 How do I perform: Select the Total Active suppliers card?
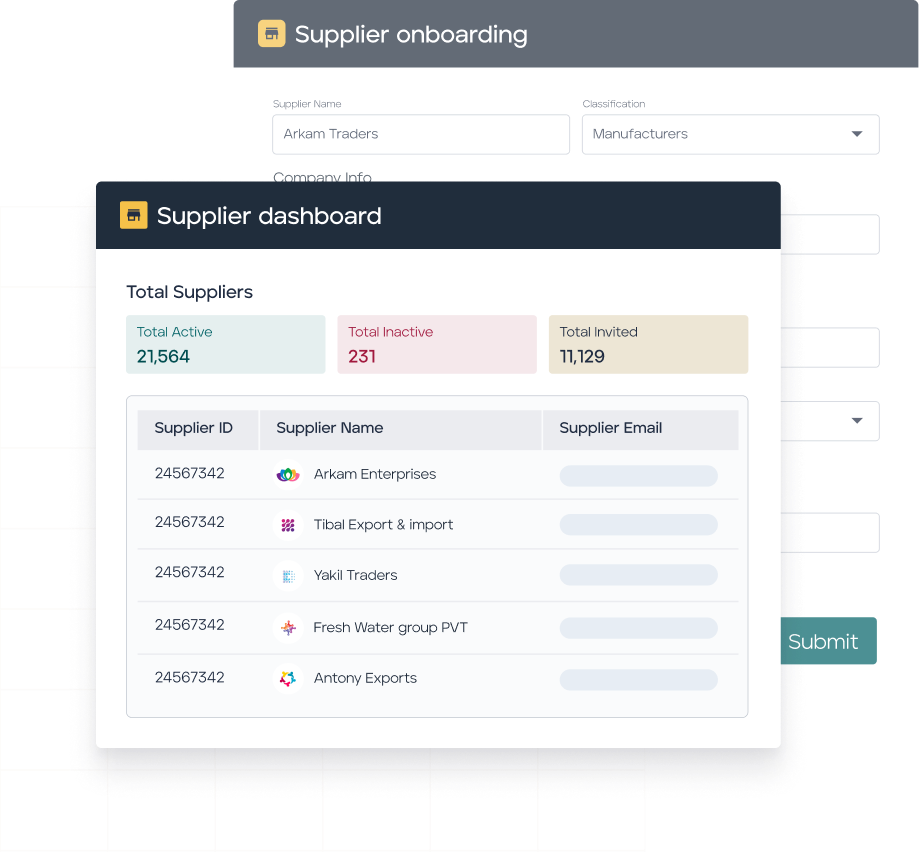(225, 345)
